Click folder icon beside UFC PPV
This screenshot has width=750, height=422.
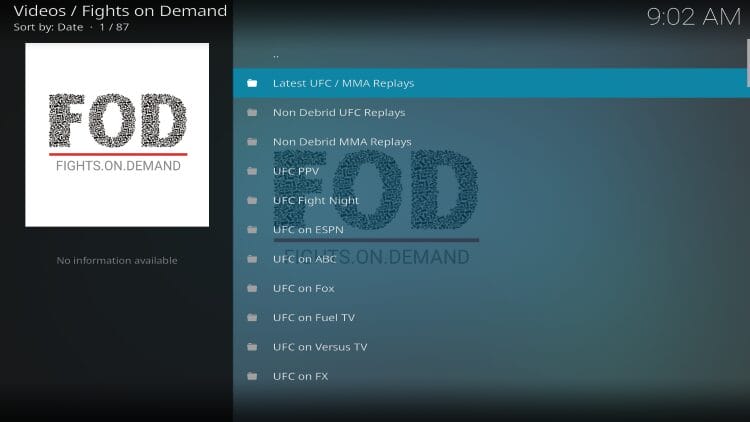pyautogui.click(x=252, y=171)
